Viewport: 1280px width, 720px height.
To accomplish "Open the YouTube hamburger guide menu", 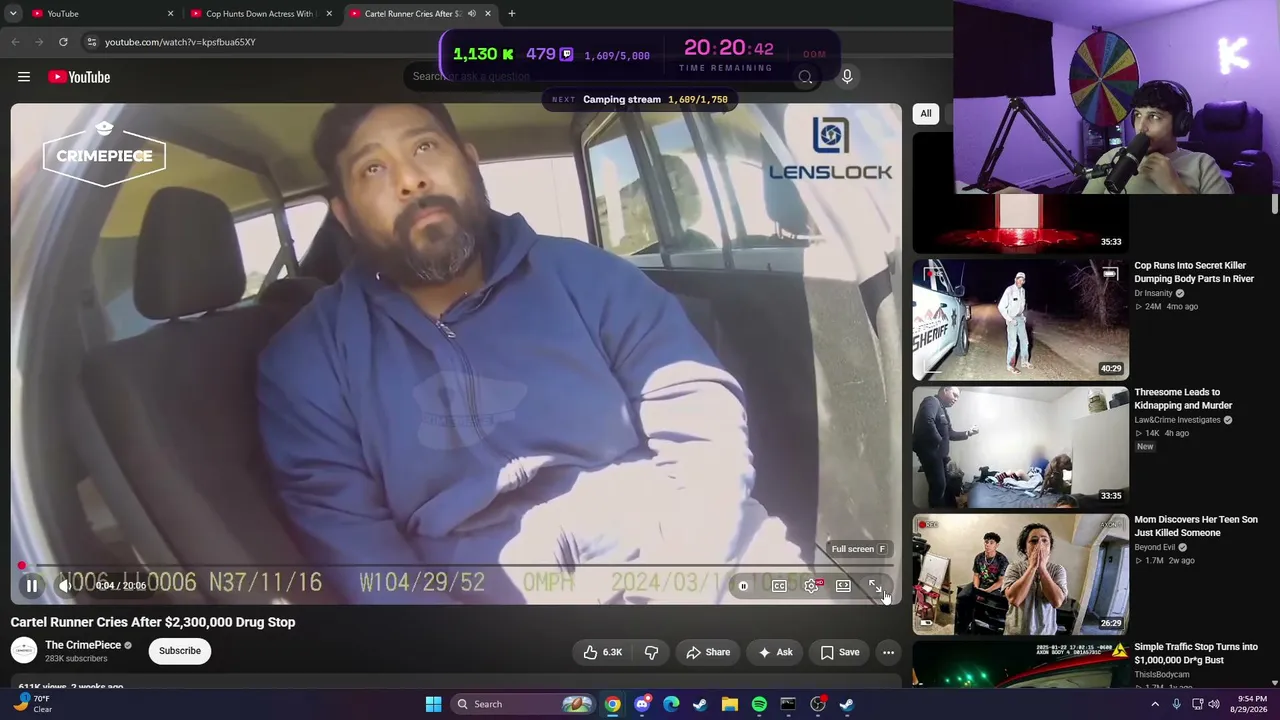I will [24, 77].
